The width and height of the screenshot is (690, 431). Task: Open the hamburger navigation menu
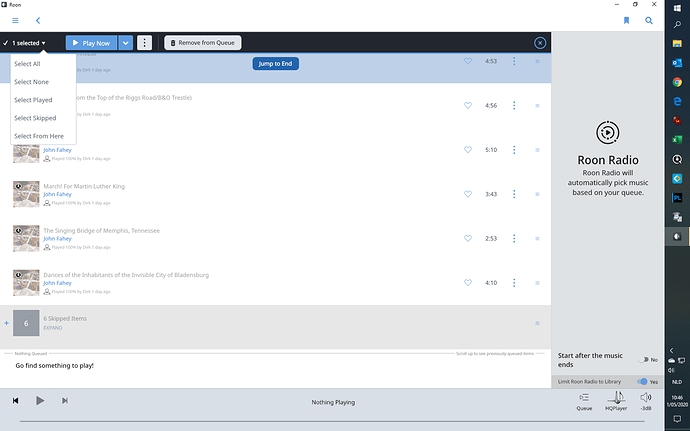point(15,21)
